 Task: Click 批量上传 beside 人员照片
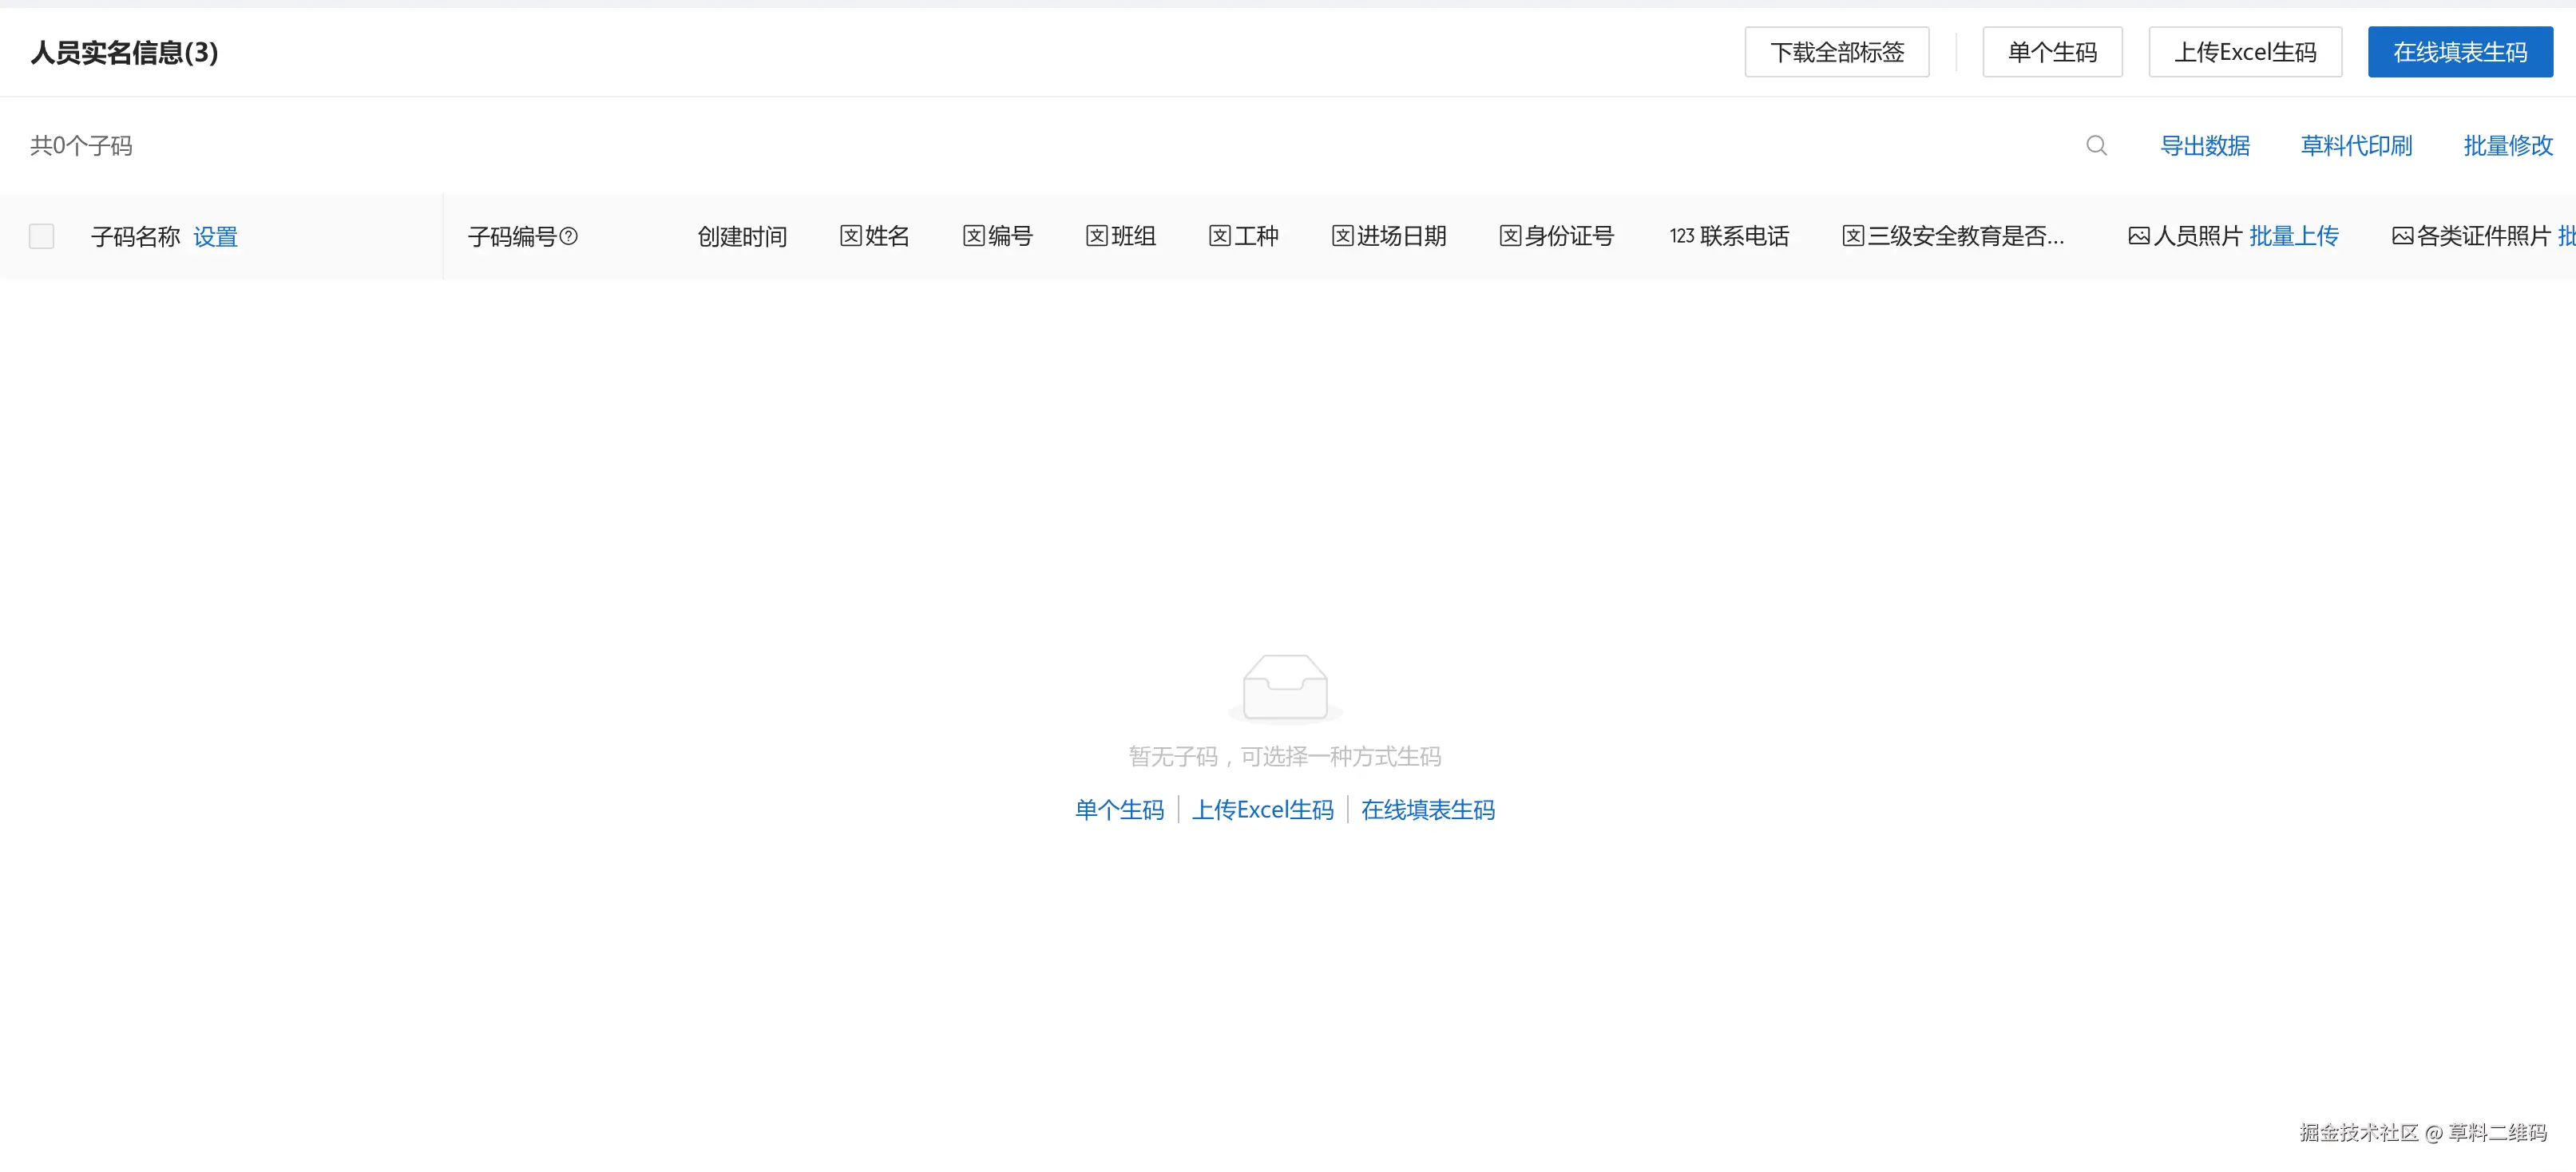click(2293, 236)
